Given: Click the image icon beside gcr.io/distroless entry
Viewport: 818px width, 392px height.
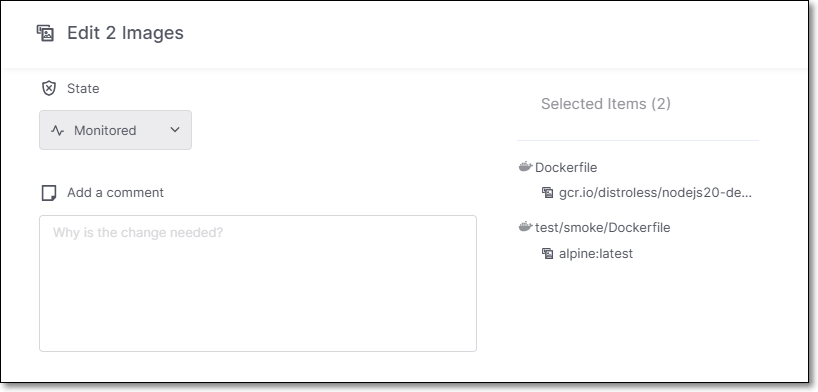Looking at the screenshot, I should pos(547,193).
